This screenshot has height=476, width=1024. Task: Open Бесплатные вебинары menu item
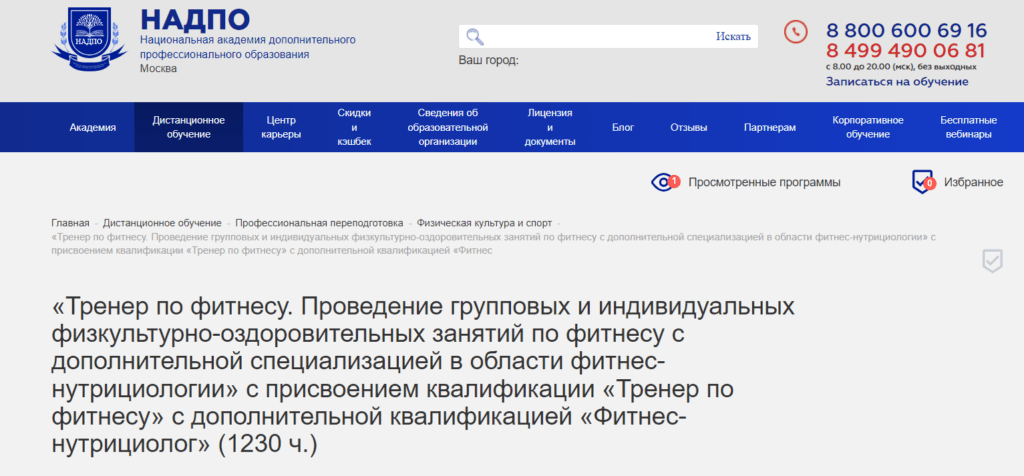(x=968, y=127)
